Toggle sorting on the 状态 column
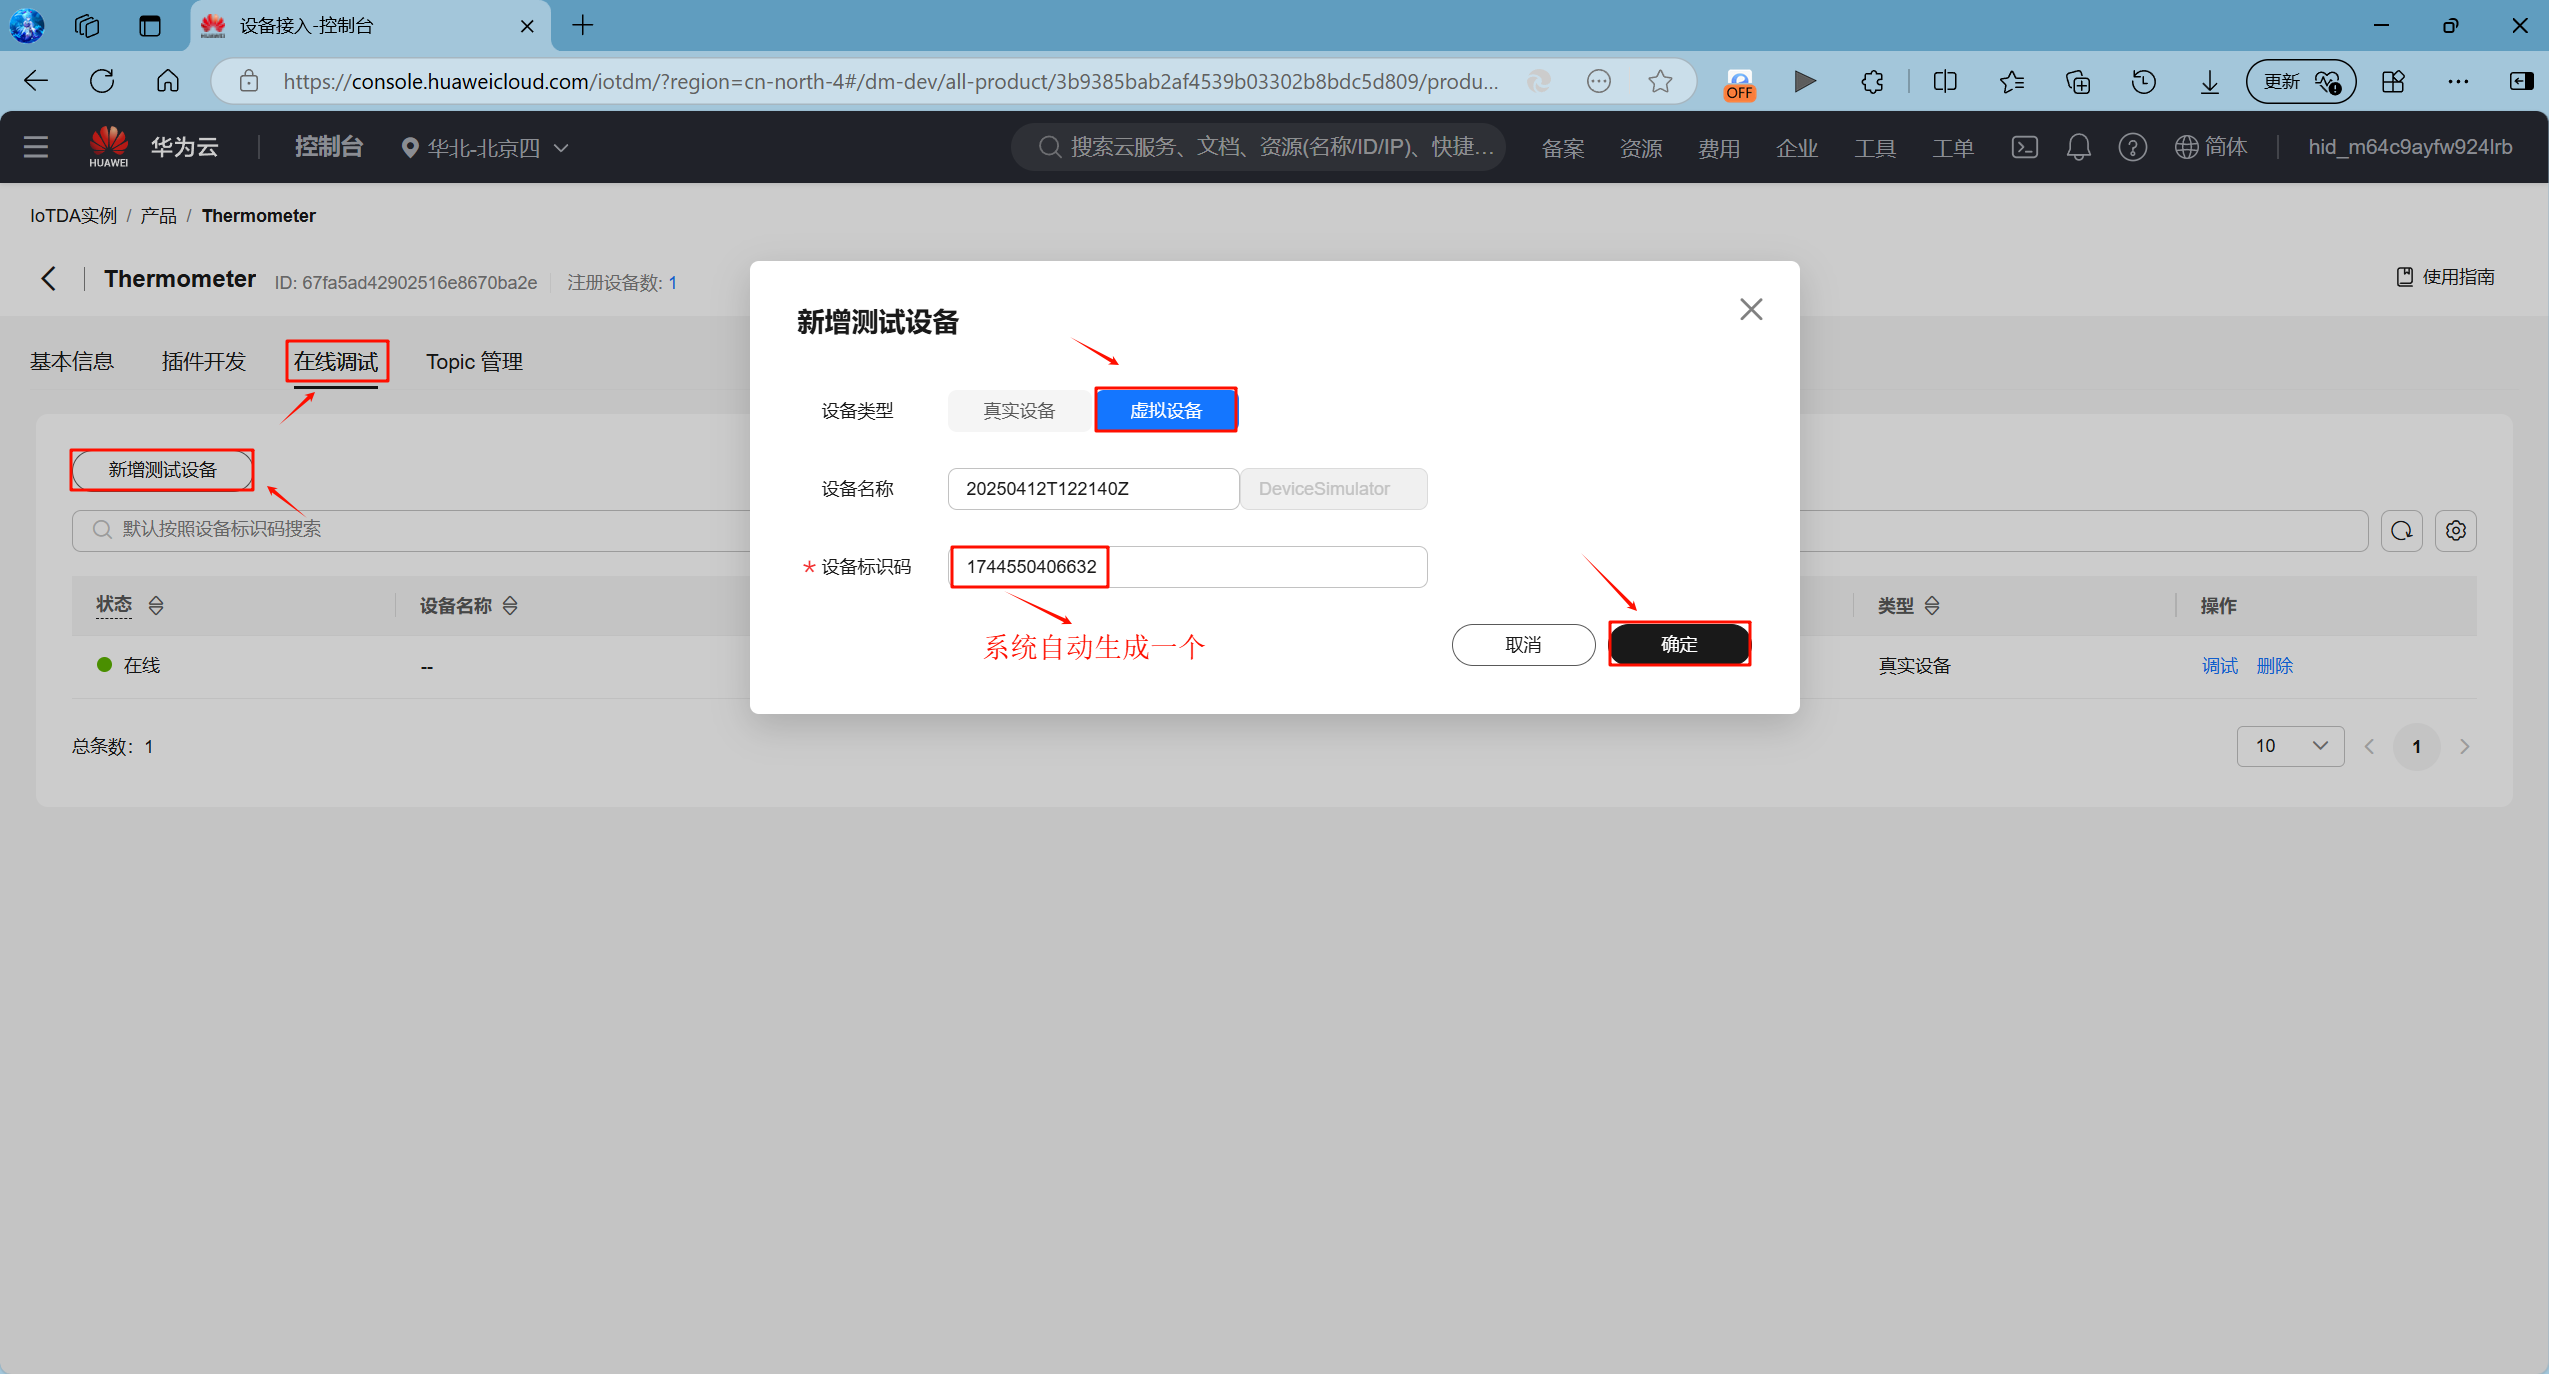 pos(156,605)
